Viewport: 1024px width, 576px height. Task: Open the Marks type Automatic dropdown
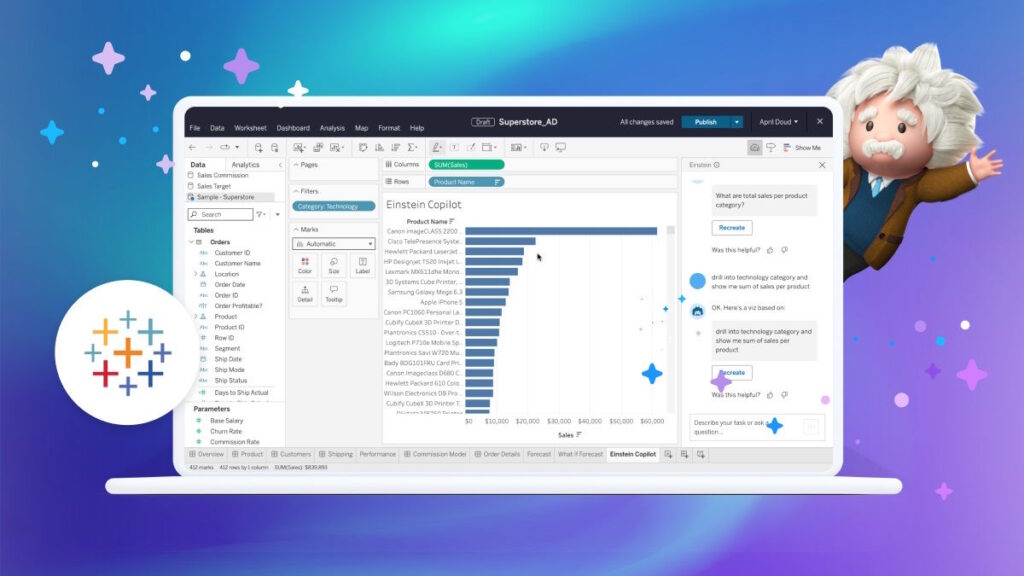tap(334, 244)
